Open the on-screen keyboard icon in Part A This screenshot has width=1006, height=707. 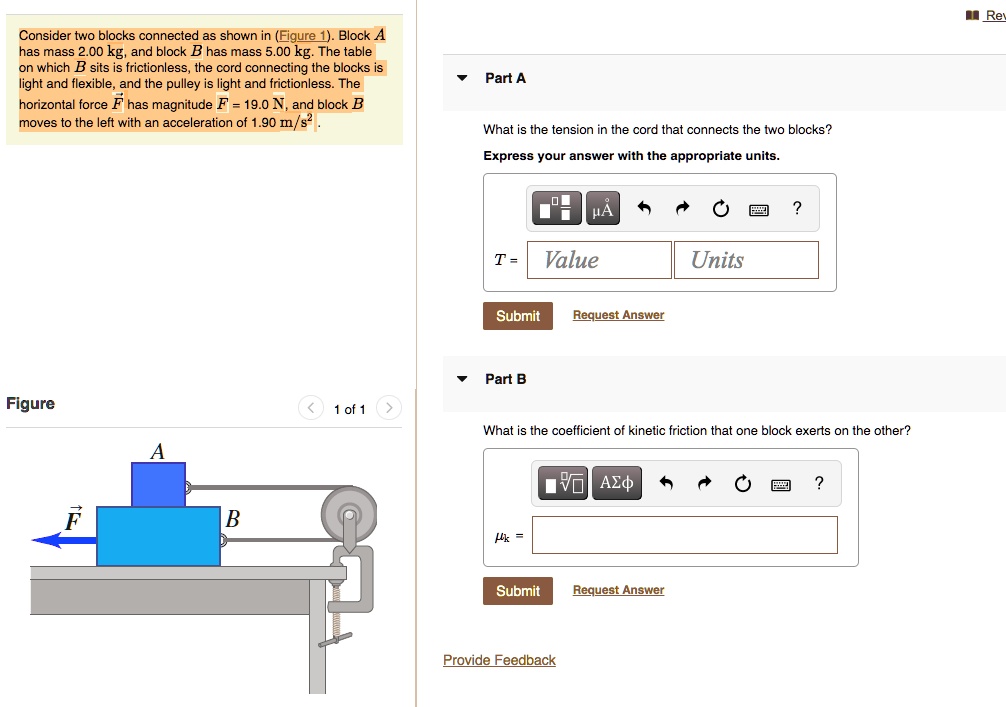758,208
